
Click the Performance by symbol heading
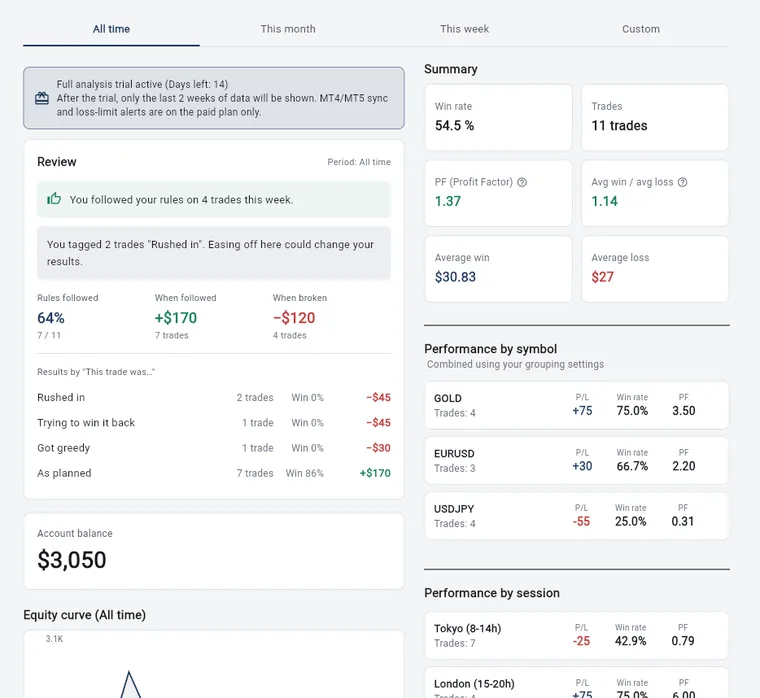point(491,349)
